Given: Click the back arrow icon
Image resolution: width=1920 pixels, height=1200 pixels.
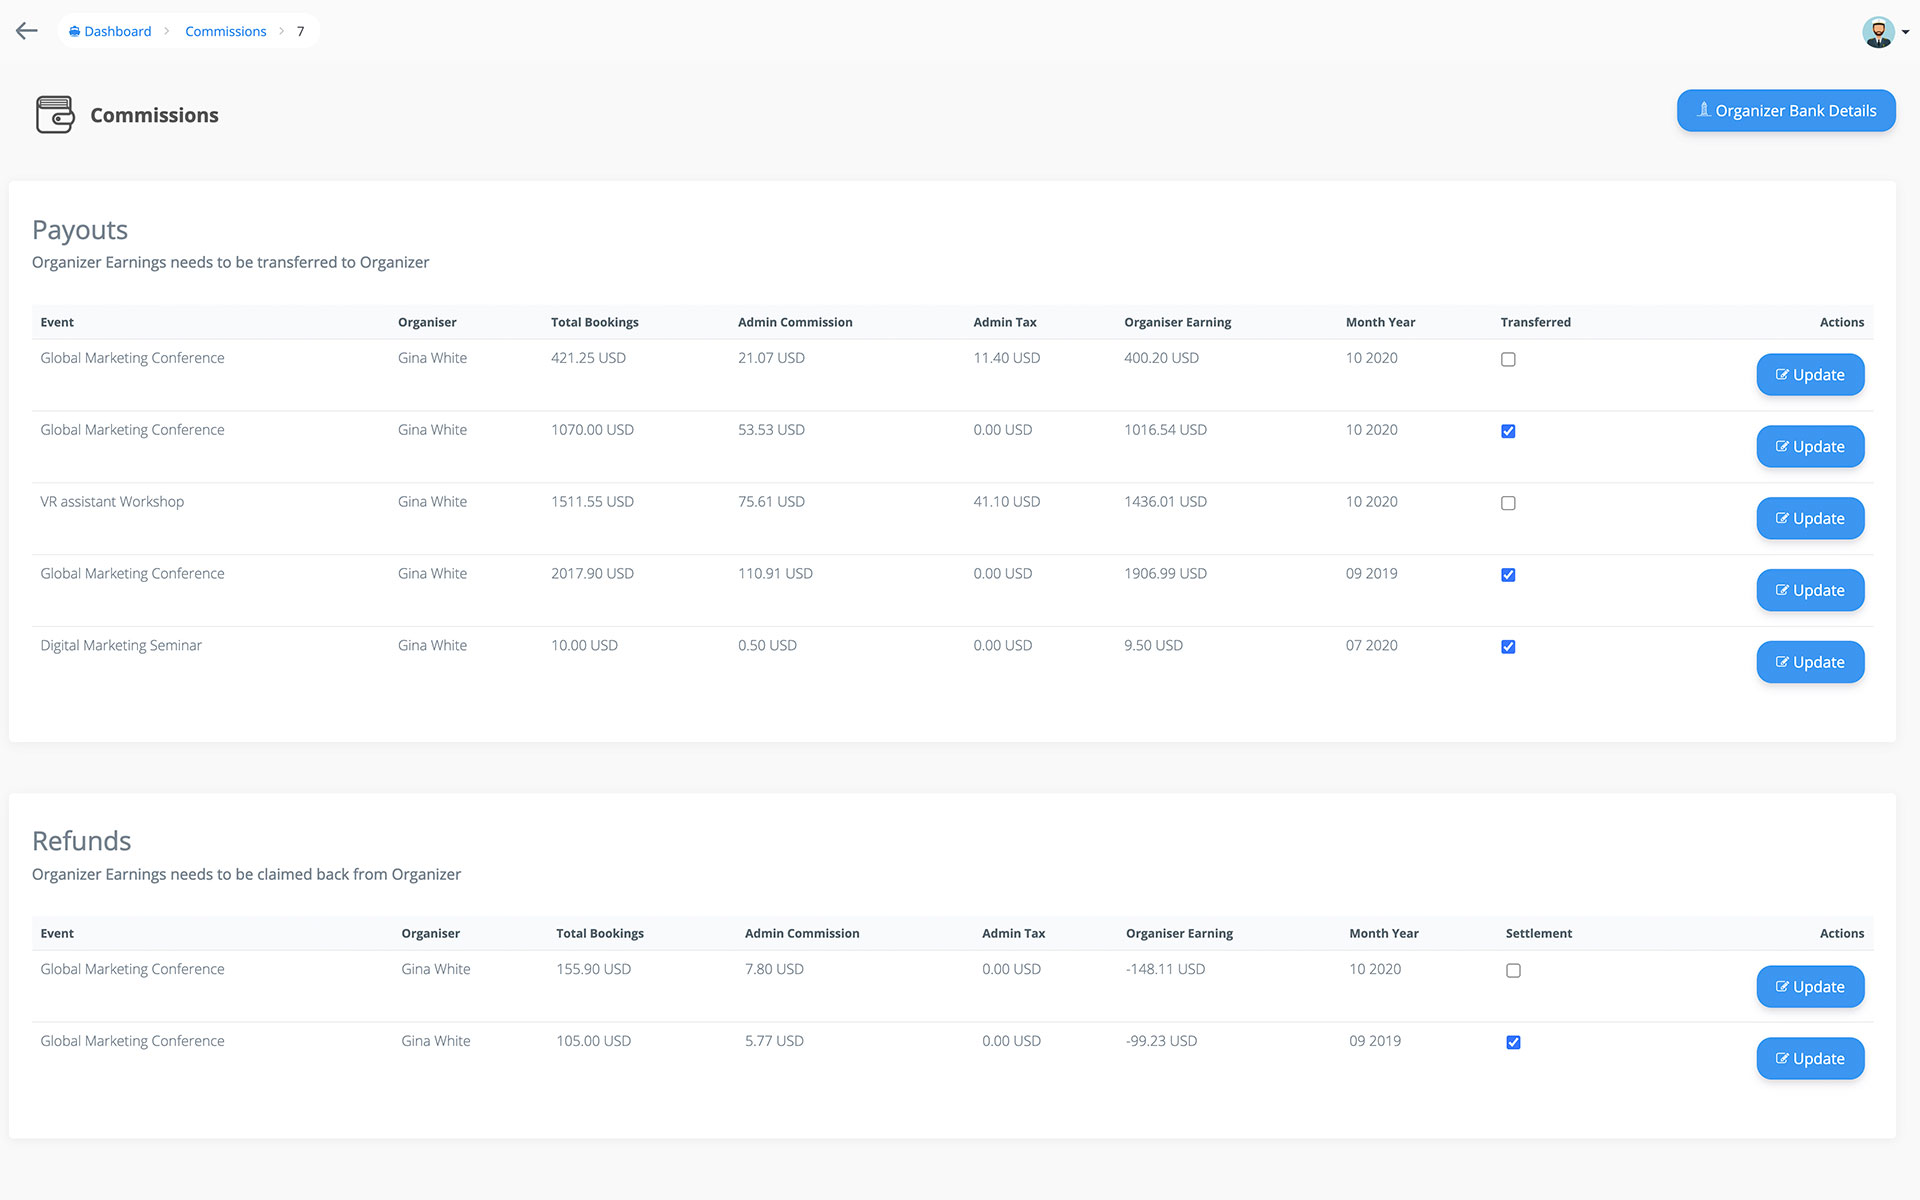Looking at the screenshot, I should tap(27, 31).
